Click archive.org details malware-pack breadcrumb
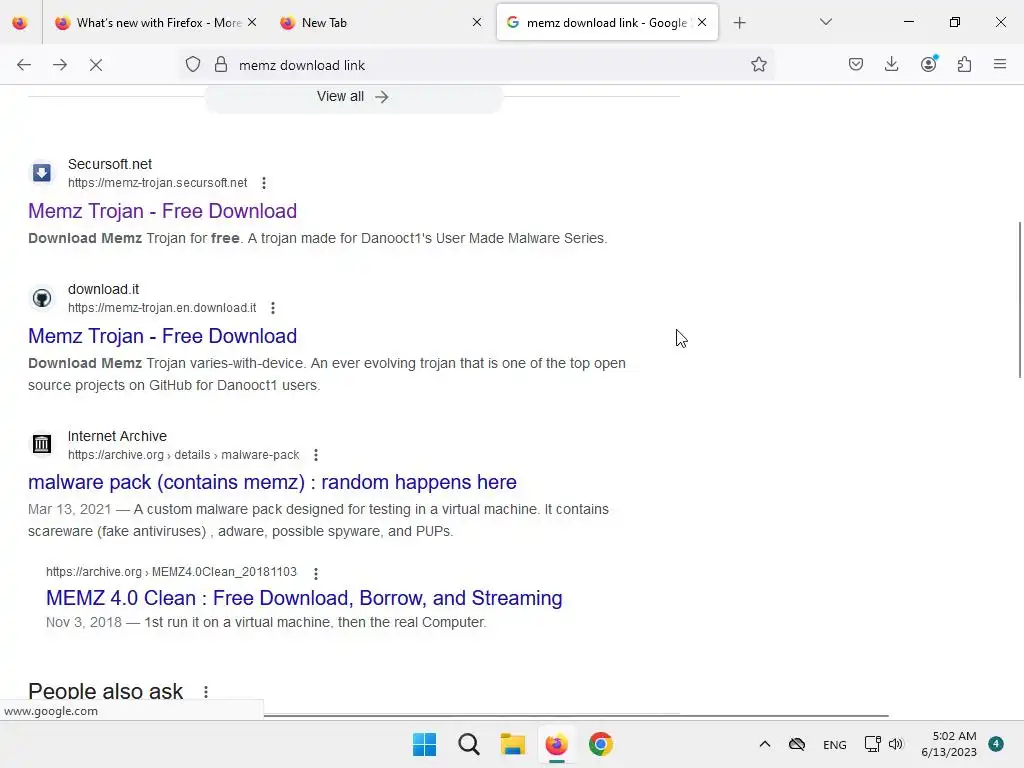Image resolution: width=1024 pixels, height=768 pixels. (184, 455)
